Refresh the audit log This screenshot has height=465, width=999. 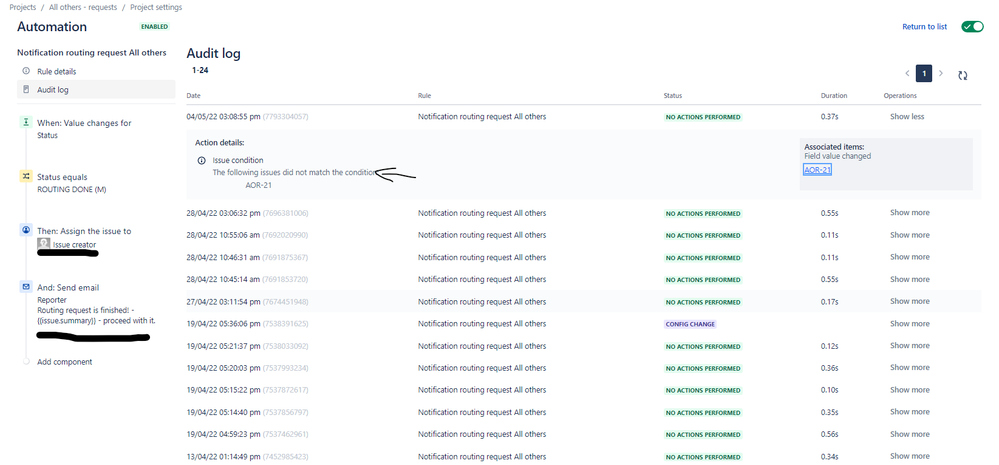tap(963, 75)
